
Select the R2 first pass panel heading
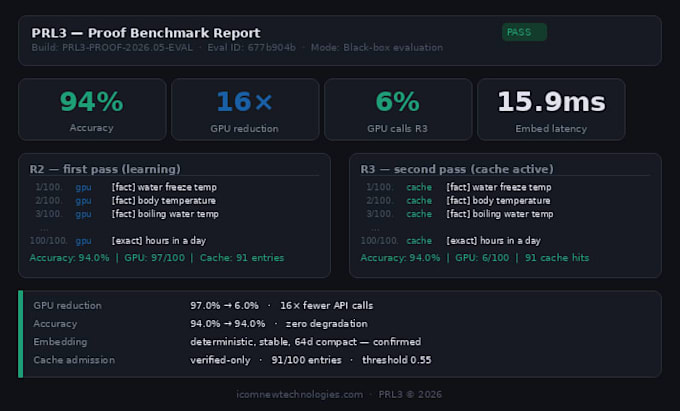[x=105, y=169]
